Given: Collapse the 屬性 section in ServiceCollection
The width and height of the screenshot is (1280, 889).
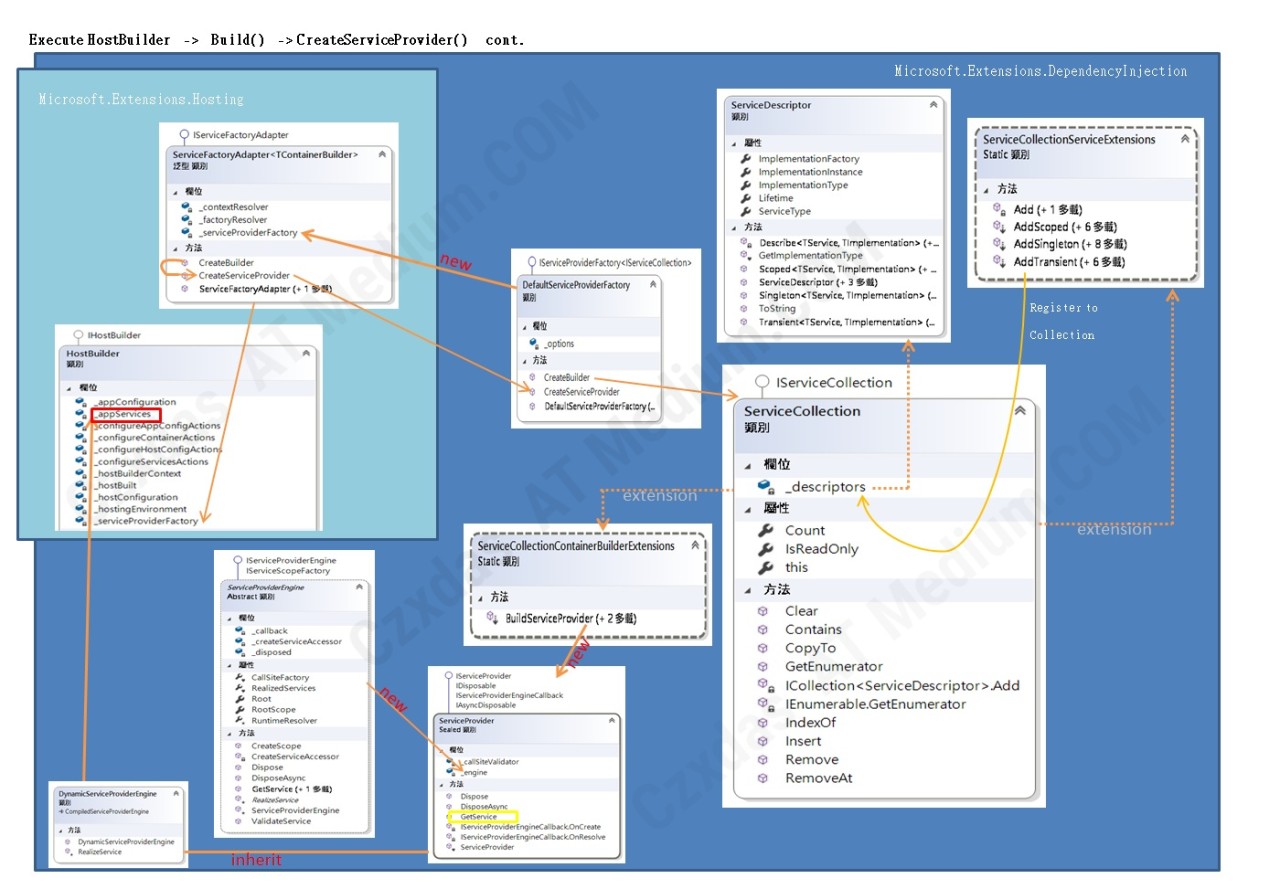Looking at the screenshot, I should click(747, 509).
